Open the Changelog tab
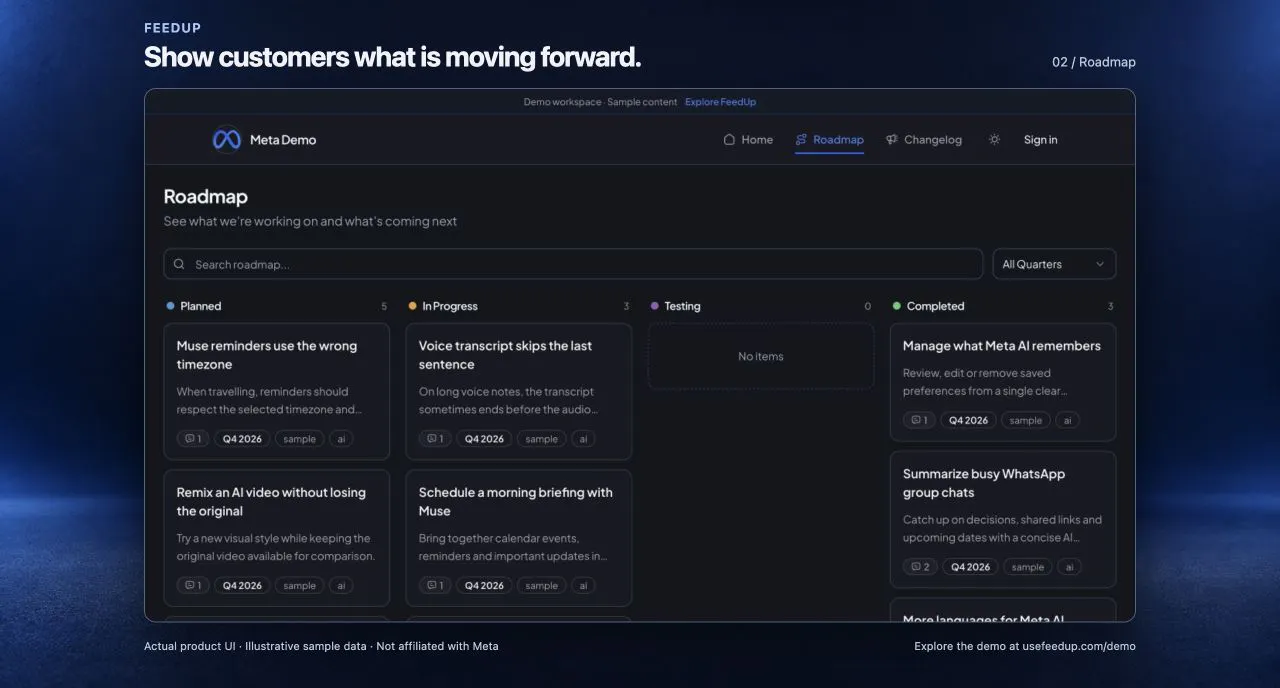 pos(923,140)
